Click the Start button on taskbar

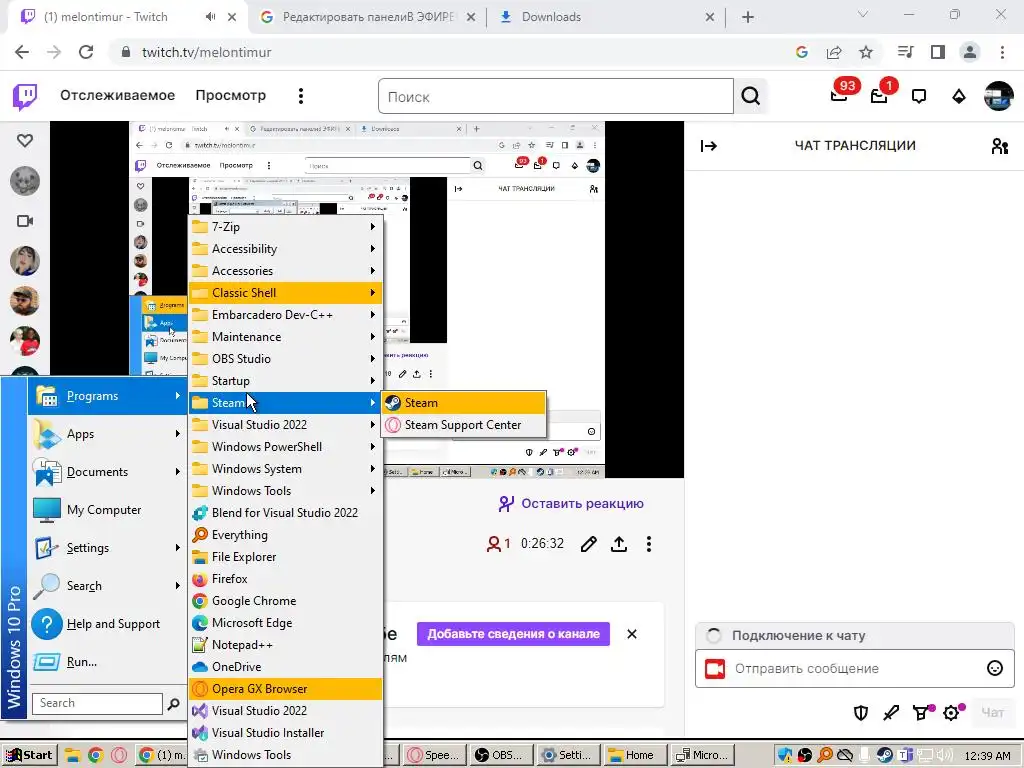pos(29,755)
